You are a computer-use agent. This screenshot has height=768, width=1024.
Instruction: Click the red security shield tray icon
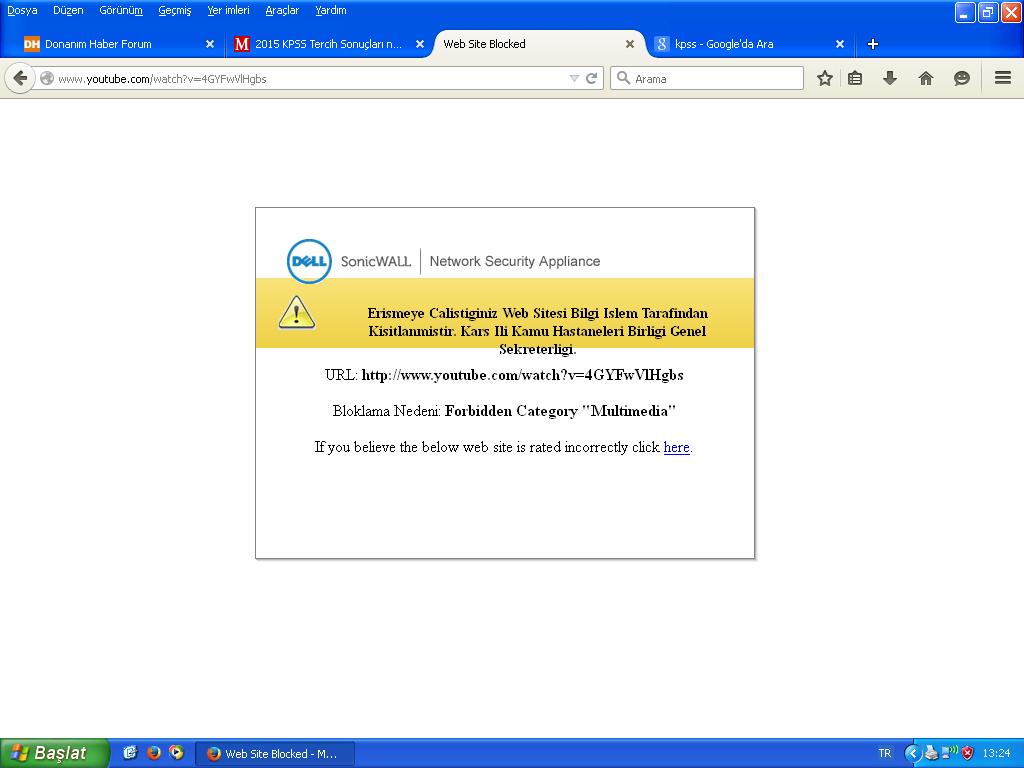coord(967,753)
